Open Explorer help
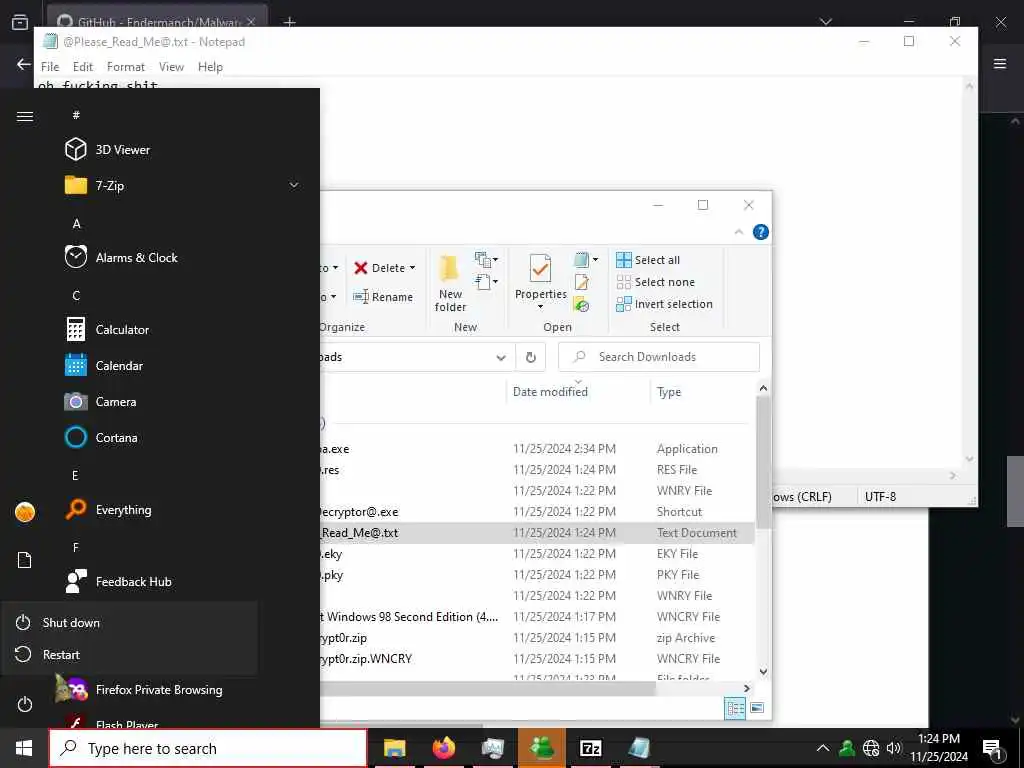The width and height of the screenshot is (1024, 768). tap(761, 232)
